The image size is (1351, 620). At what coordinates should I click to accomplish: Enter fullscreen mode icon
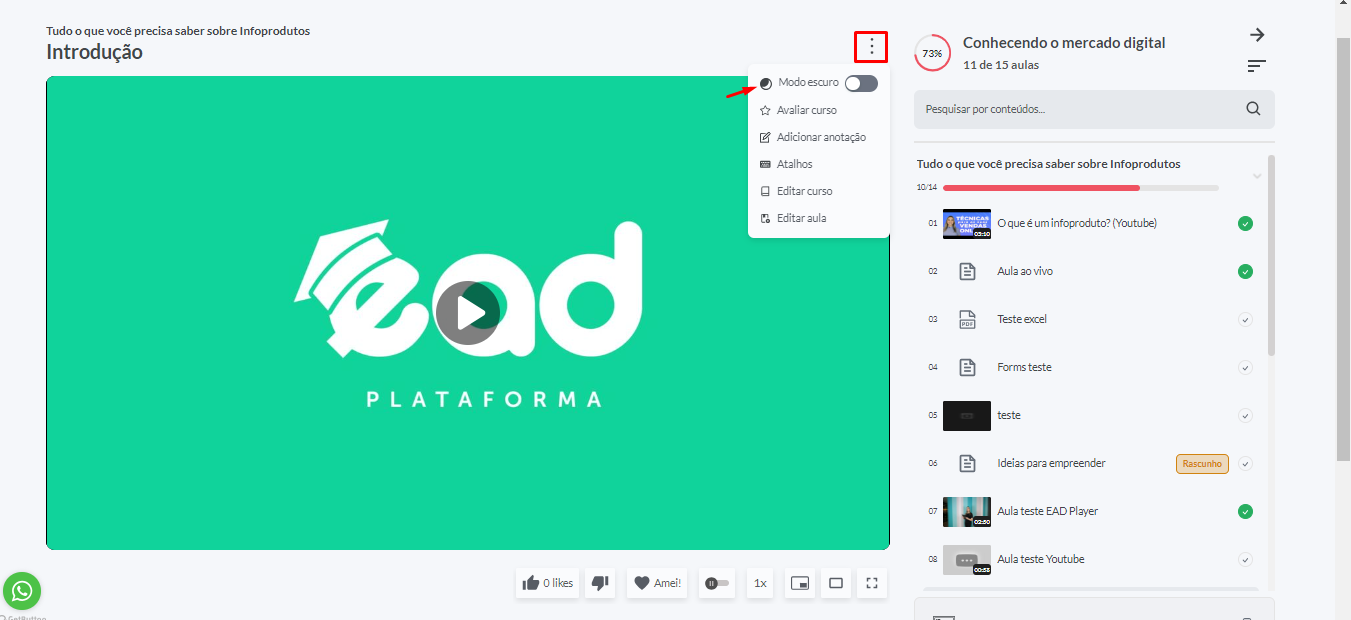pos(872,583)
